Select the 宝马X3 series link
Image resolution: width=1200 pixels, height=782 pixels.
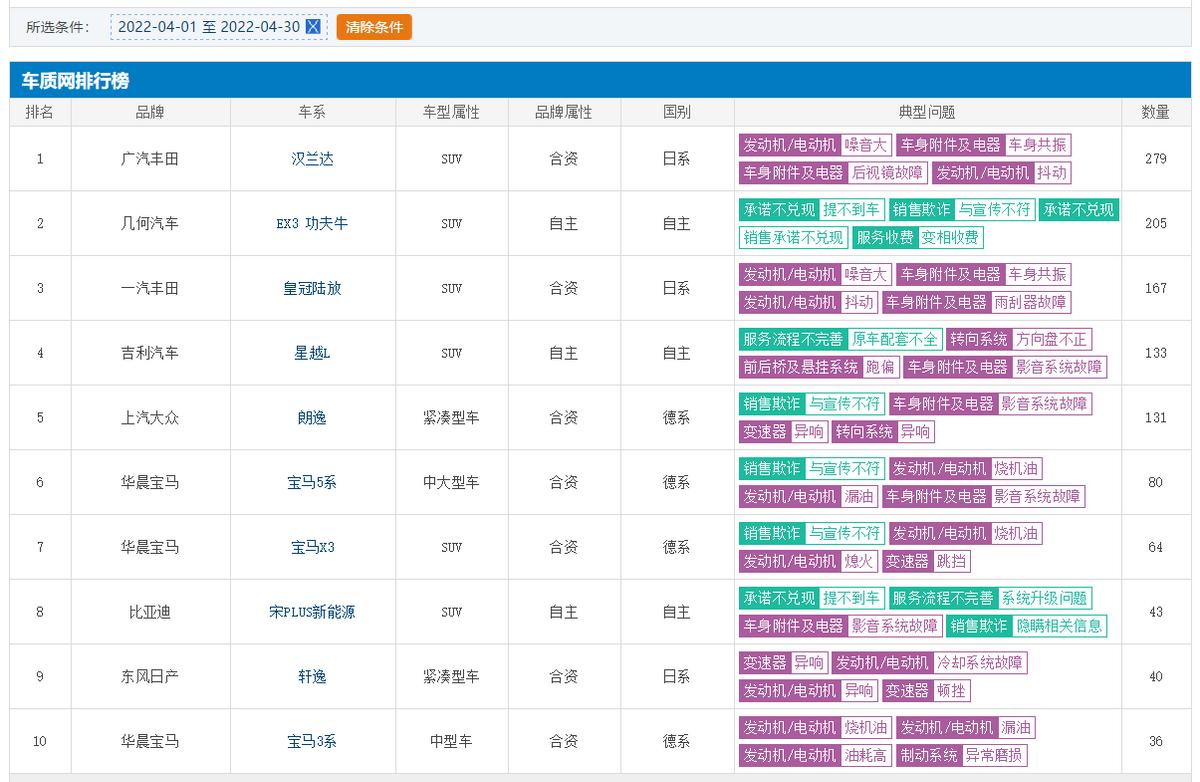click(x=312, y=548)
